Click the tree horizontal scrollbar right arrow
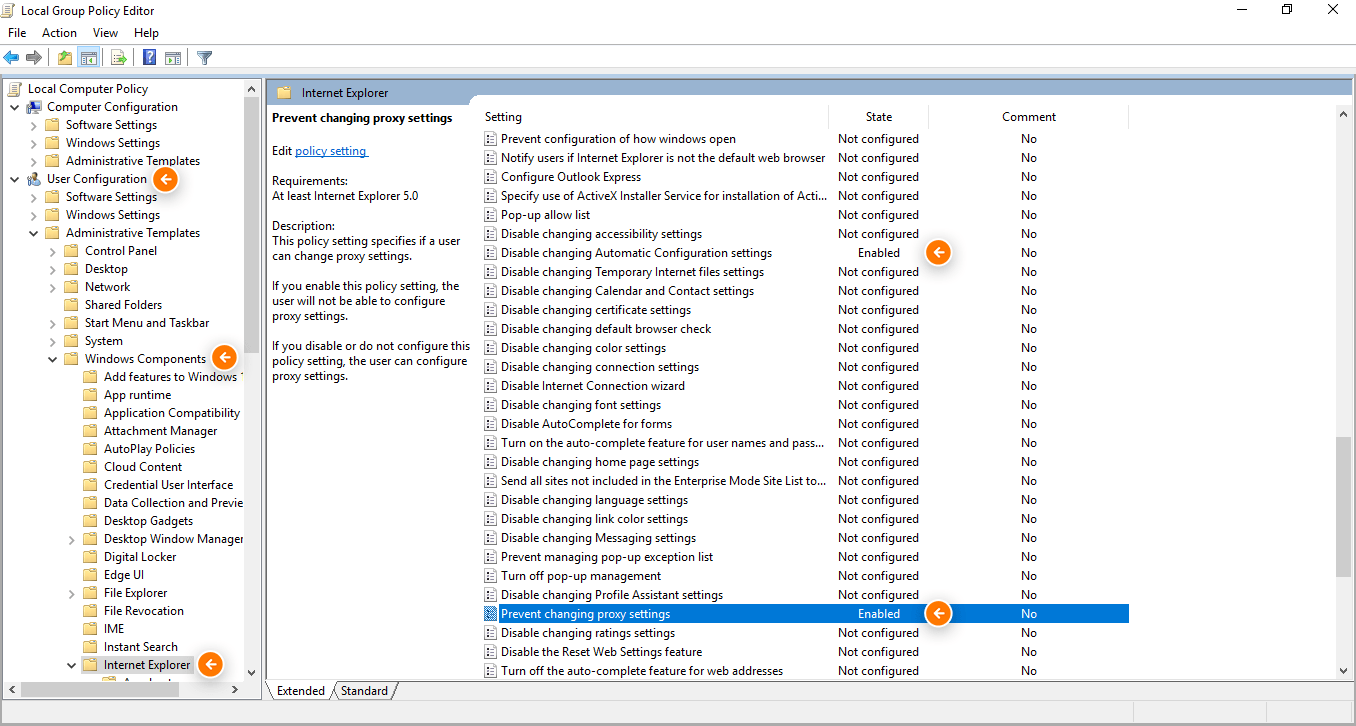Screen dimensions: 1356x726 (x=235, y=690)
